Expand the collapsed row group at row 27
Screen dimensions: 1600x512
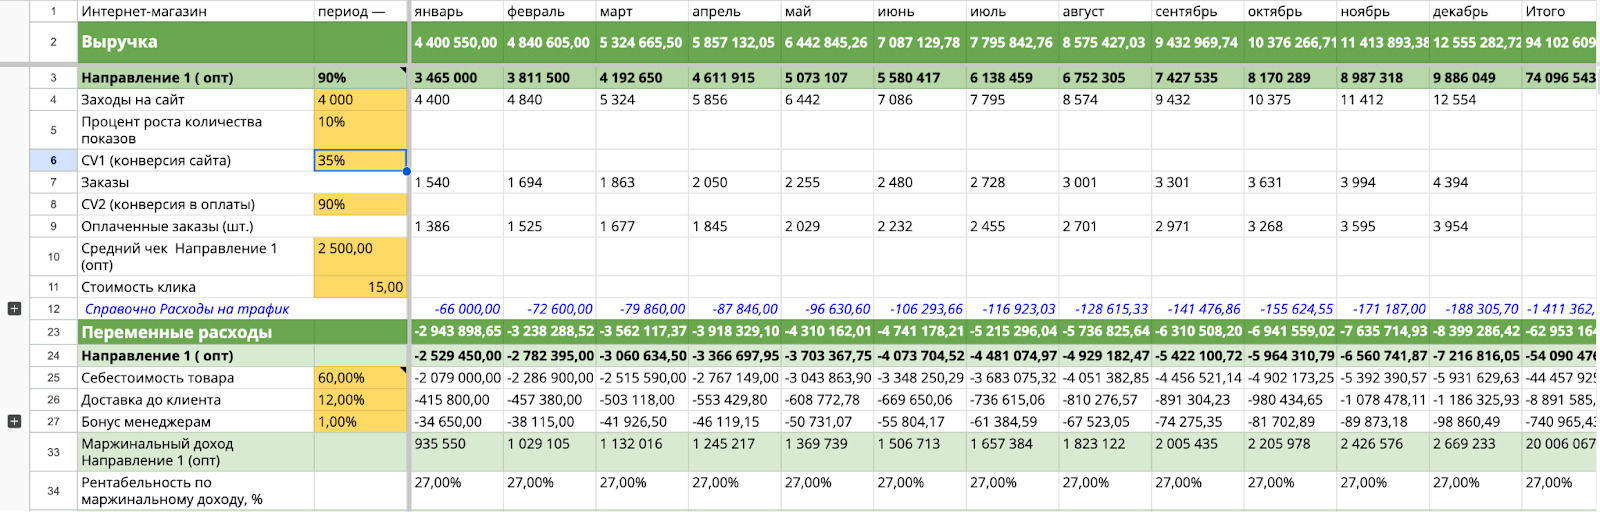click(x=14, y=422)
